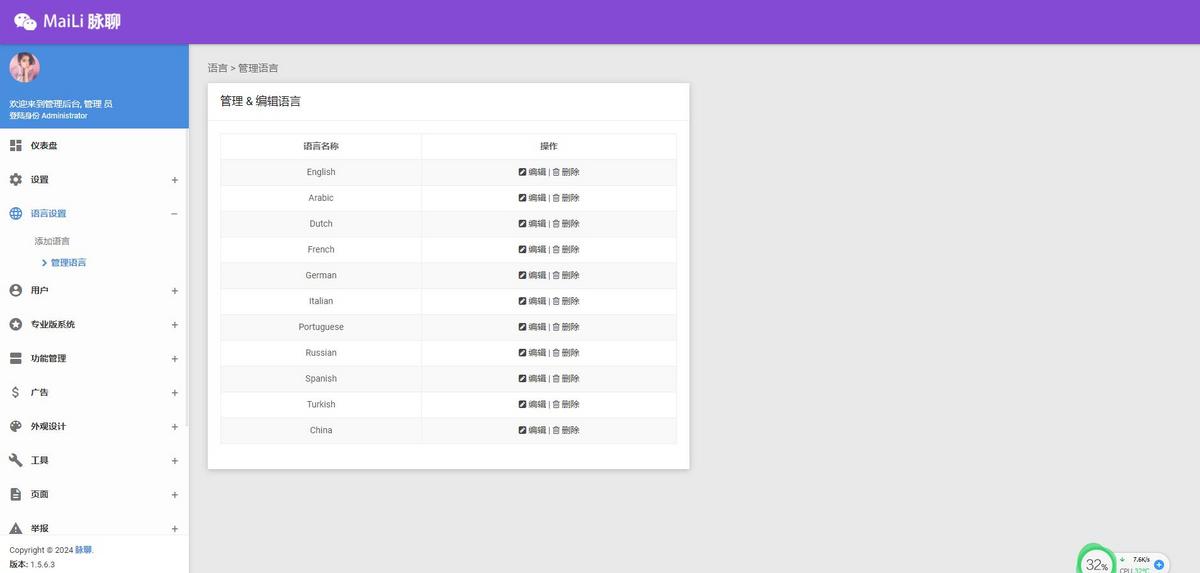Viewport: 1200px width, 573px height.
Task: Click the 广告 dollar sign icon
Action: click(15, 392)
